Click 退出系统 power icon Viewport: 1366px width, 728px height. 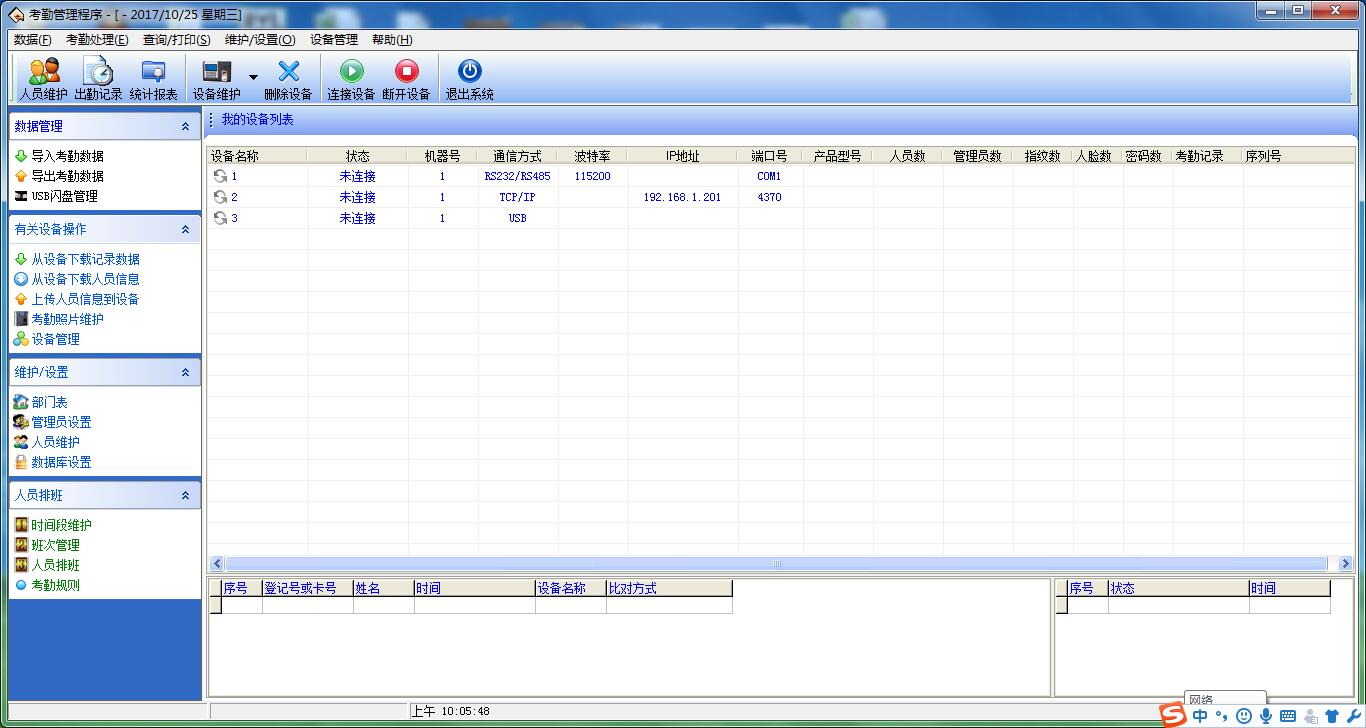click(469, 71)
